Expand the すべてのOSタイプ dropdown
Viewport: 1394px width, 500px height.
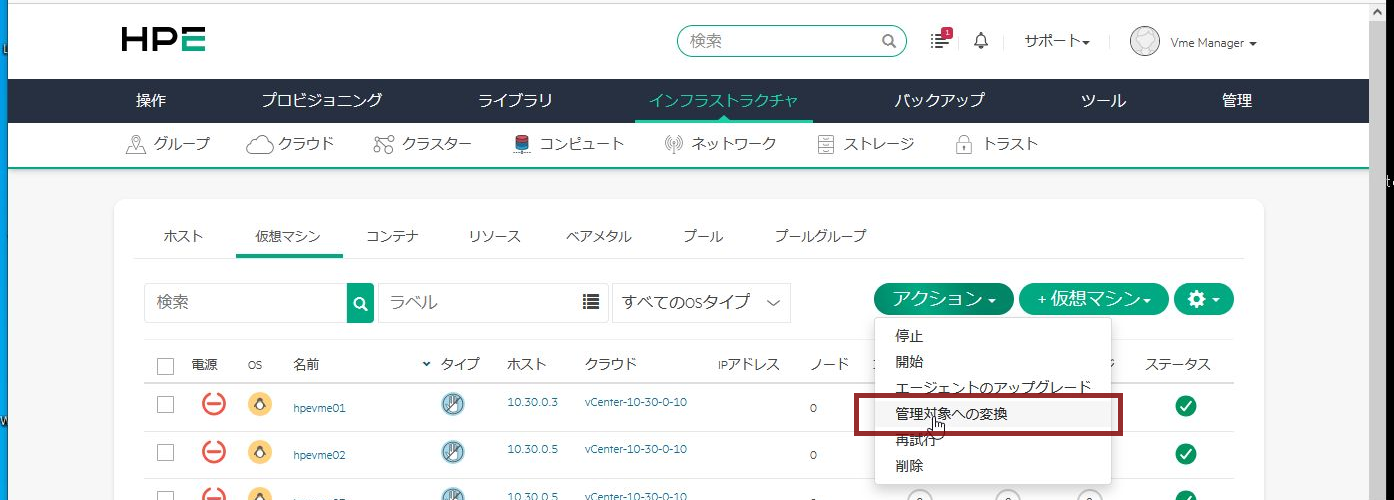click(x=701, y=302)
